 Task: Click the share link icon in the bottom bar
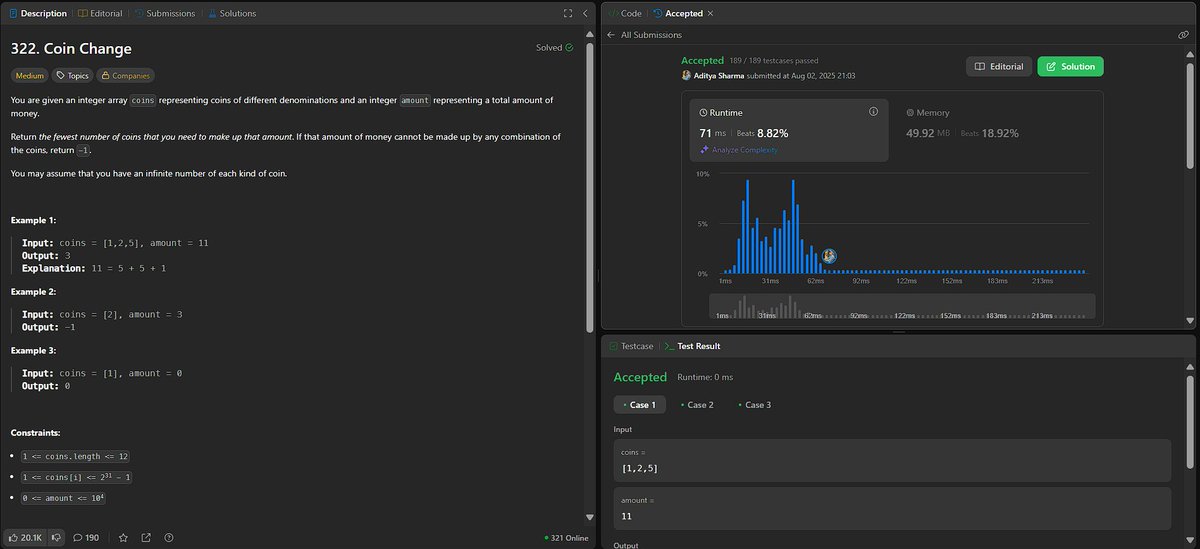(x=146, y=537)
